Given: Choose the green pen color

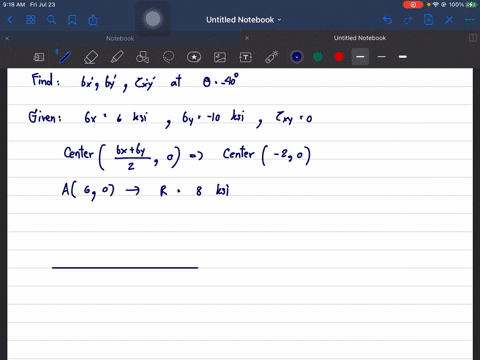Looking at the screenshot, I should (318, 57).
